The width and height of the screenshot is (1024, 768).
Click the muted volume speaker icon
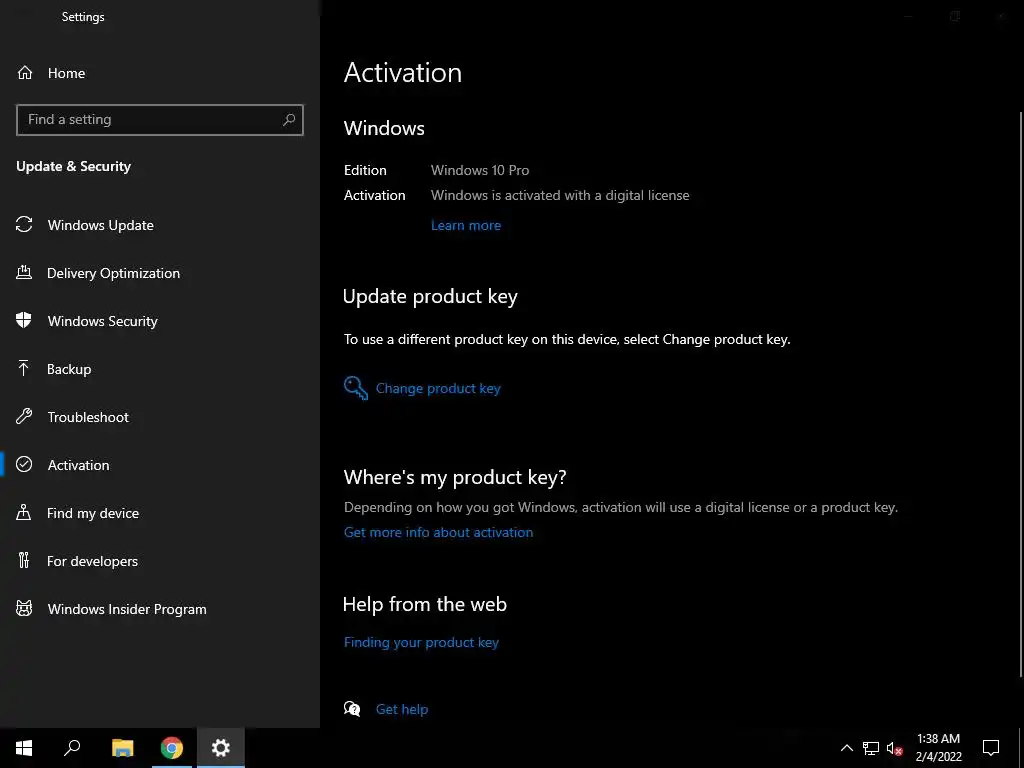click(894, 748)
